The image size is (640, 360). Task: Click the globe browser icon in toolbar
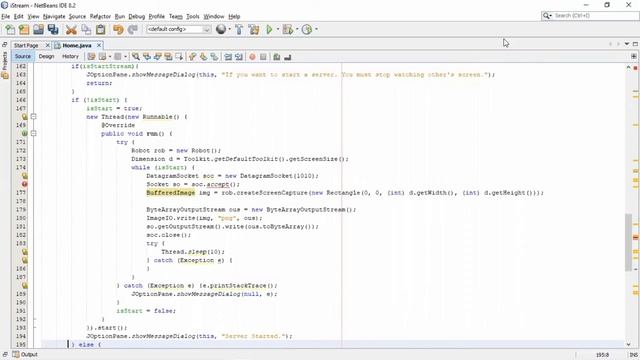pyautogui.click(x=221, y=29)
